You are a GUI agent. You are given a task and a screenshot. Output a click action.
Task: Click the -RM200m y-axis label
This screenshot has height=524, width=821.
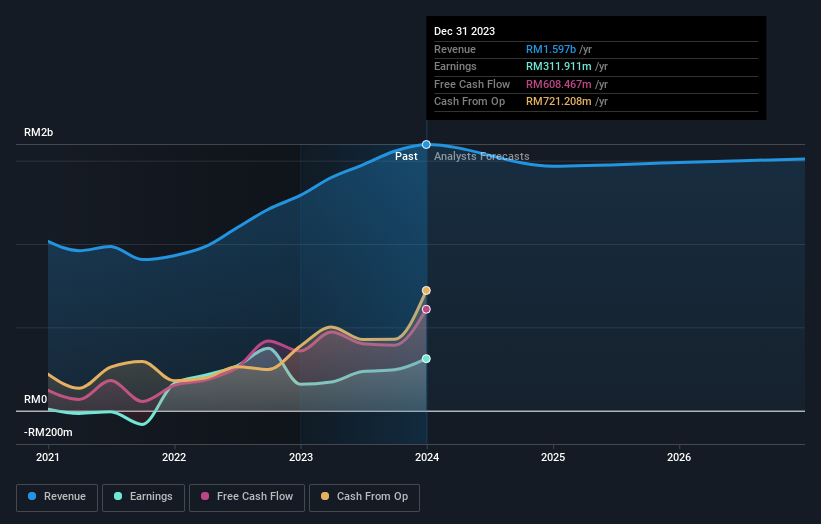(x=48, y=432)
